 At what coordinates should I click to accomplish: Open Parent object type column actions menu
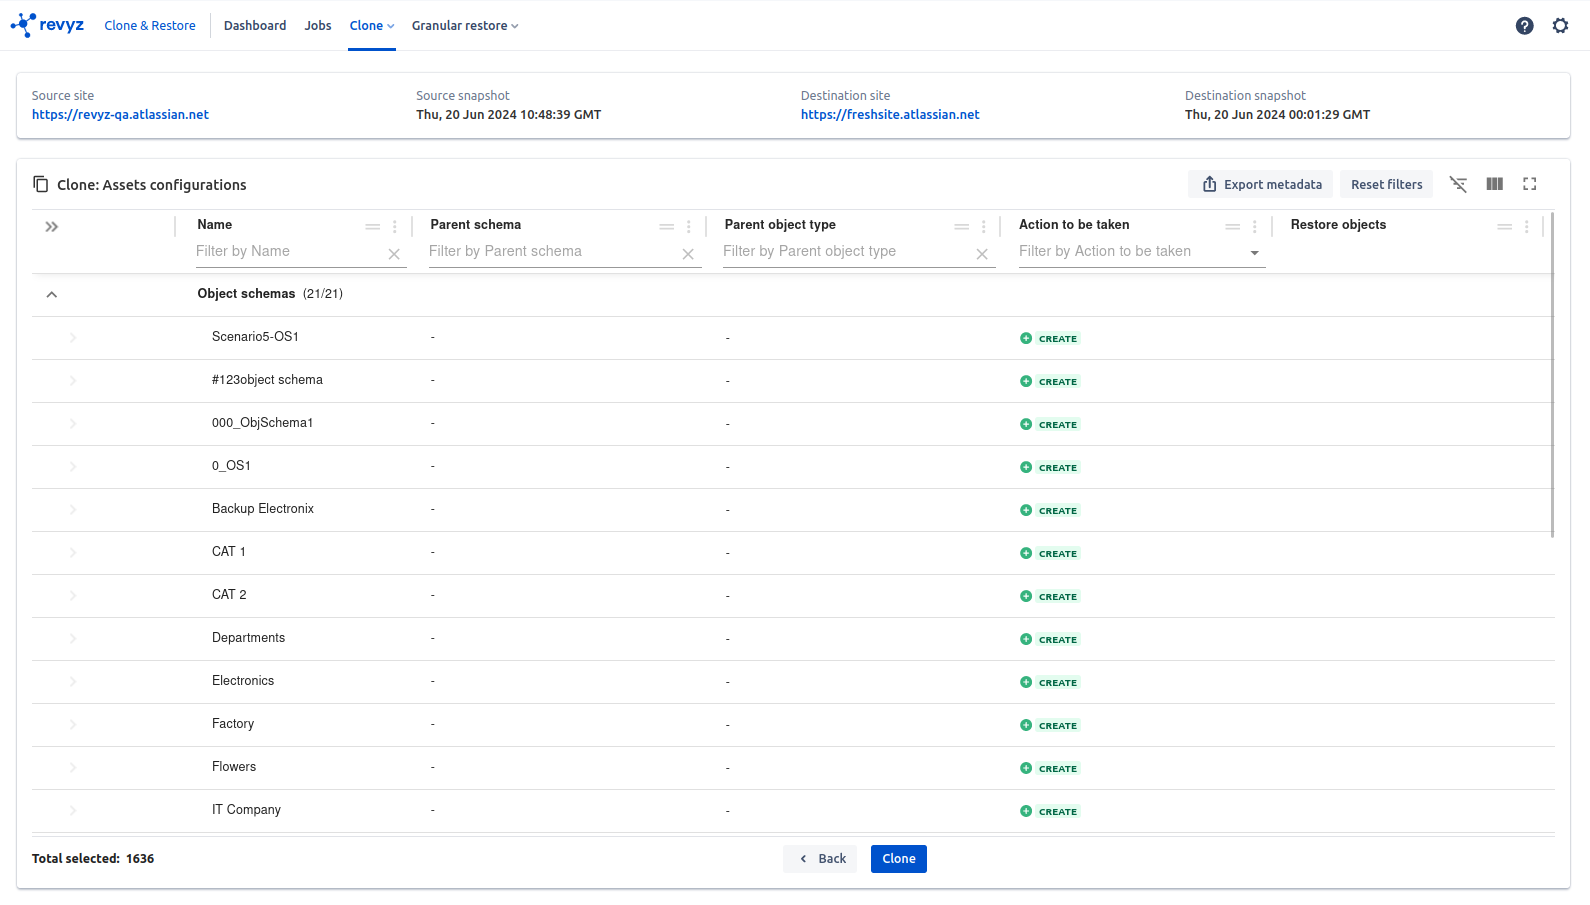click(x=984, y=227)
